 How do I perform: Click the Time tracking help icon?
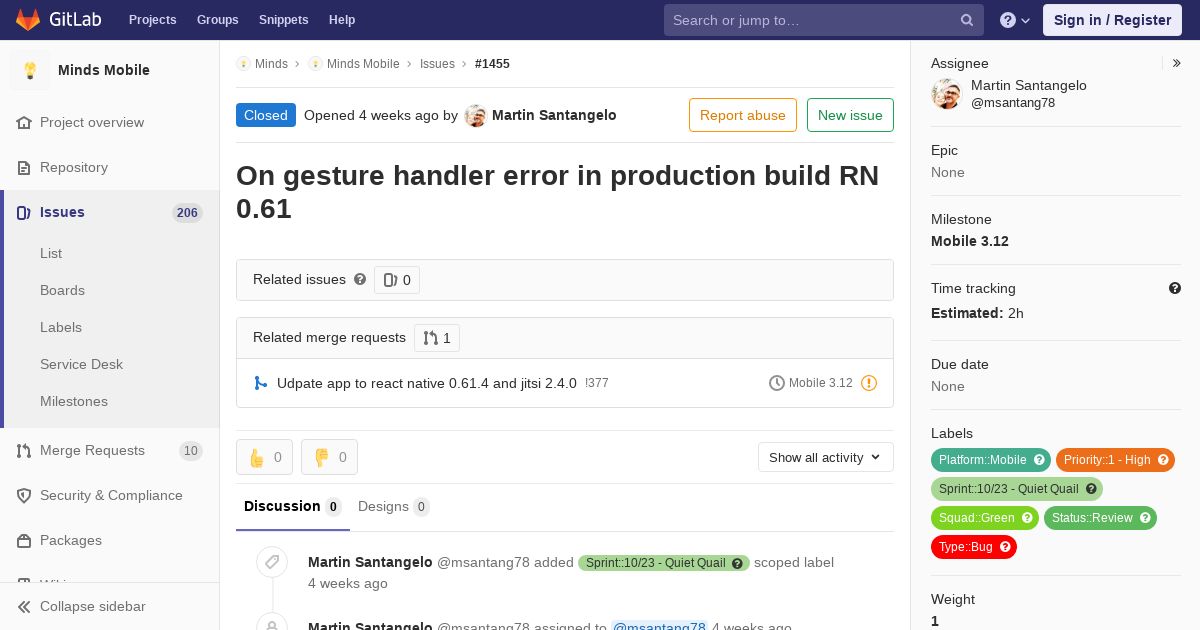click(1175, 288)
